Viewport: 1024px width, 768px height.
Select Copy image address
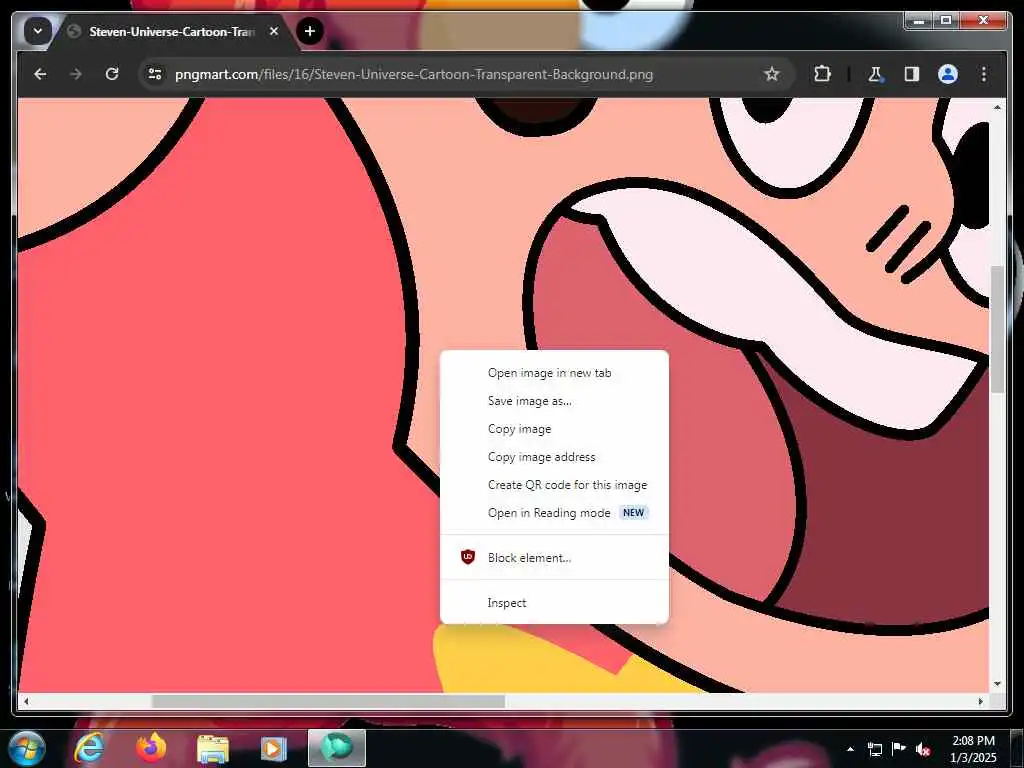(554, 457)
